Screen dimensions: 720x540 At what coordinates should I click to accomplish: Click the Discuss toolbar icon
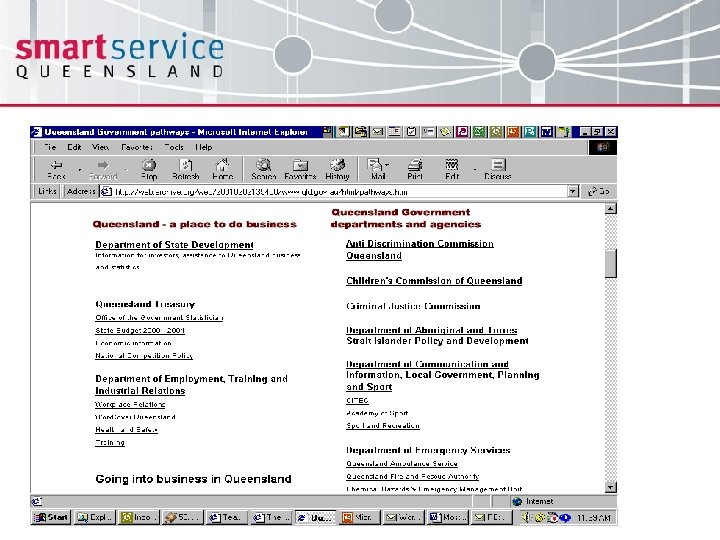[x=498, y=164]
